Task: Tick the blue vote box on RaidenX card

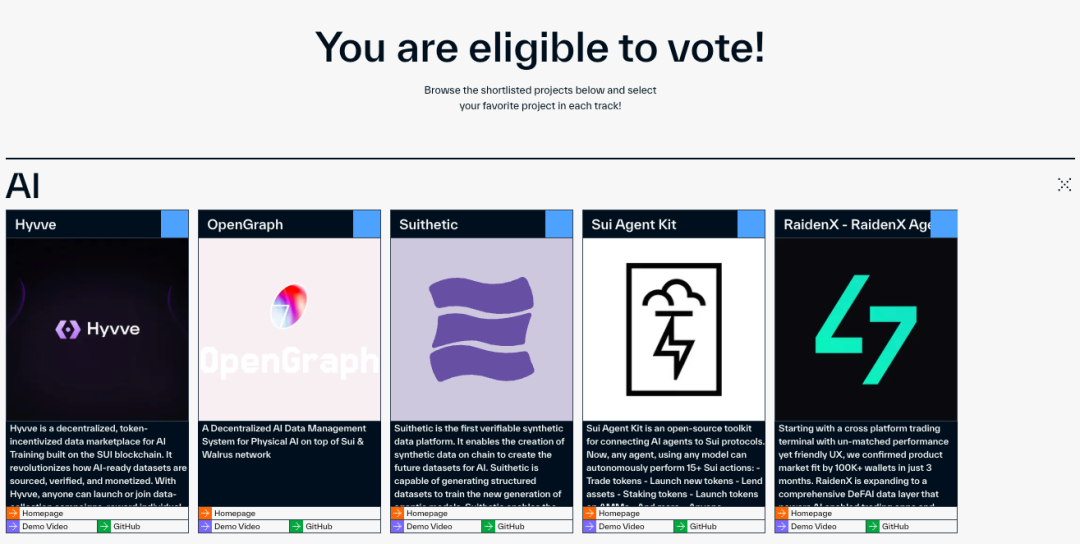Action: [943, 224]
